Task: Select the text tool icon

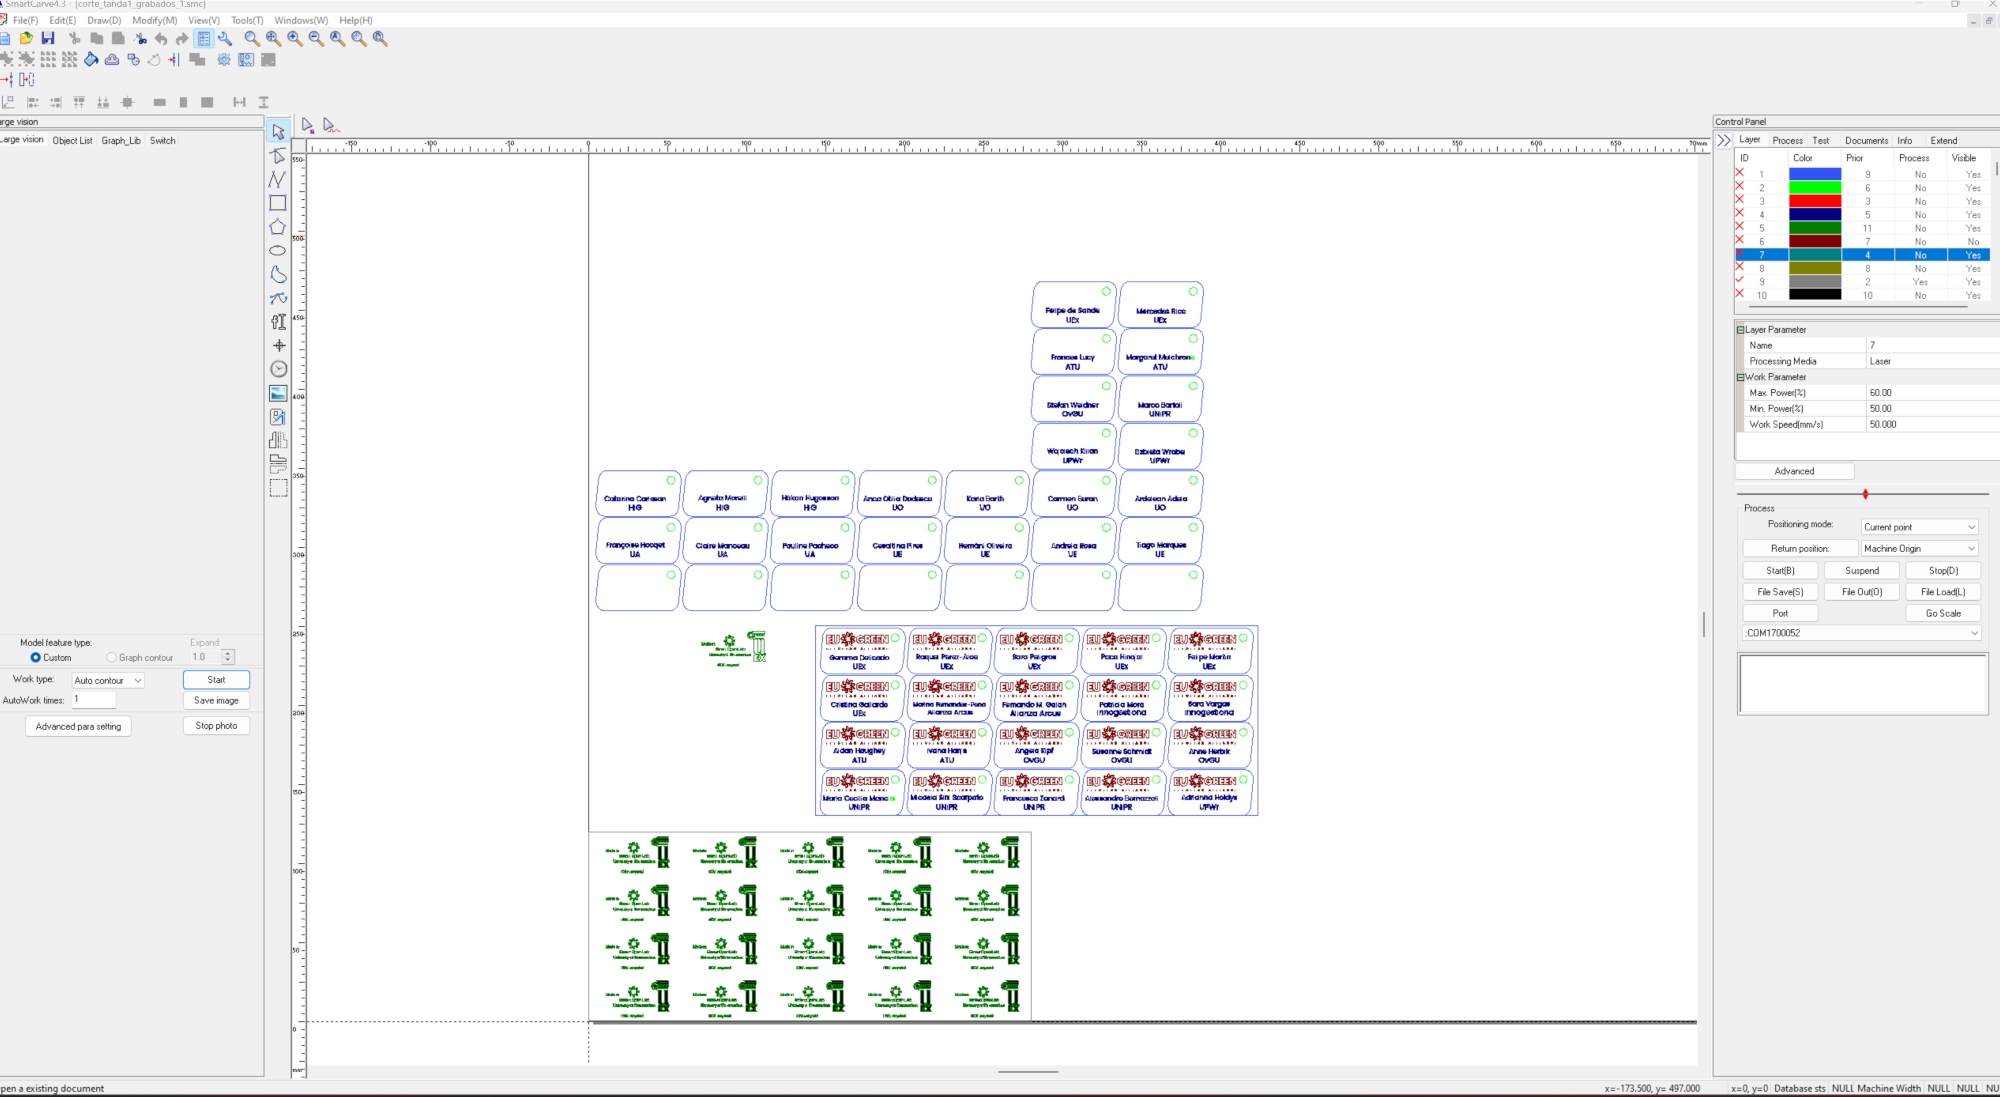Action: (278, 322)
